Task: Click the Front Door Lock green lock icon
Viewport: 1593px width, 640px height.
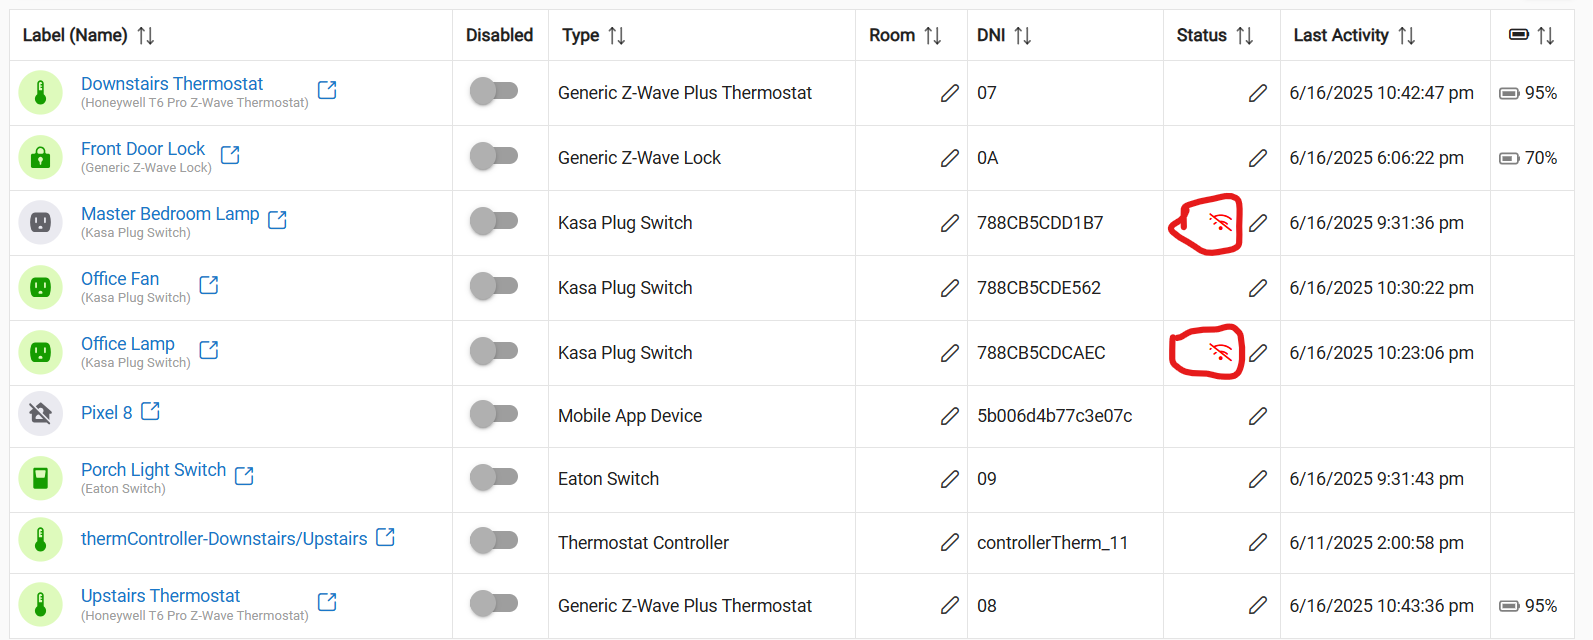Action: click(x=41, y=157)
